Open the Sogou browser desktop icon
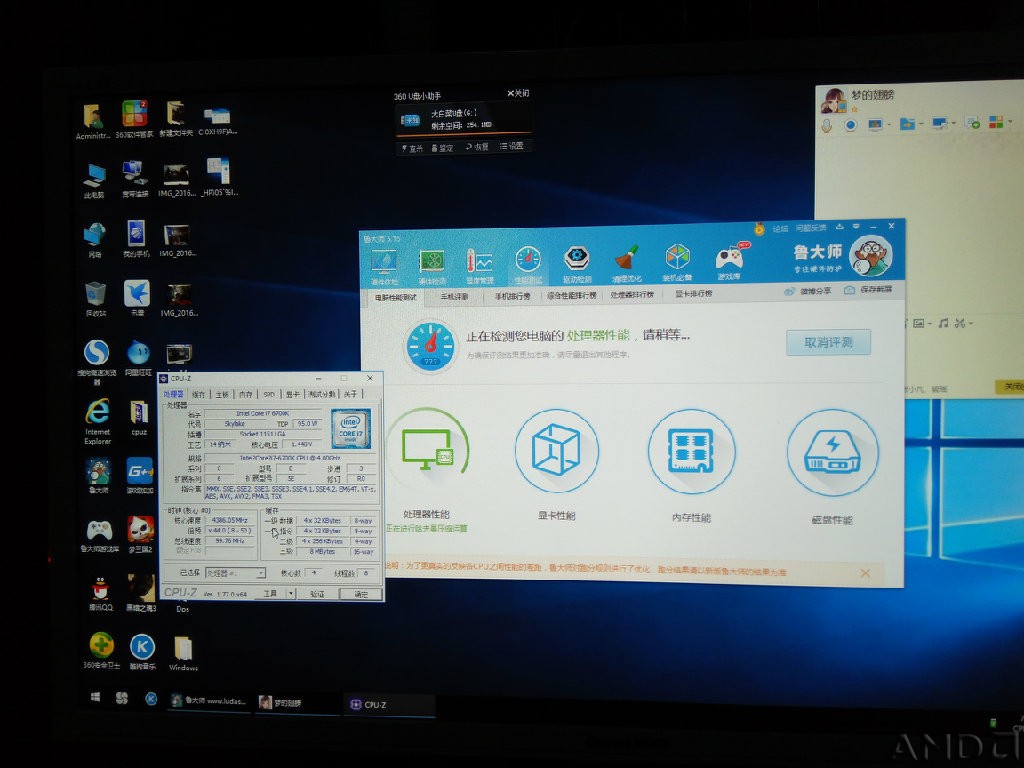This screenshot has width=1024, height=768. click(x=97, y=360)
